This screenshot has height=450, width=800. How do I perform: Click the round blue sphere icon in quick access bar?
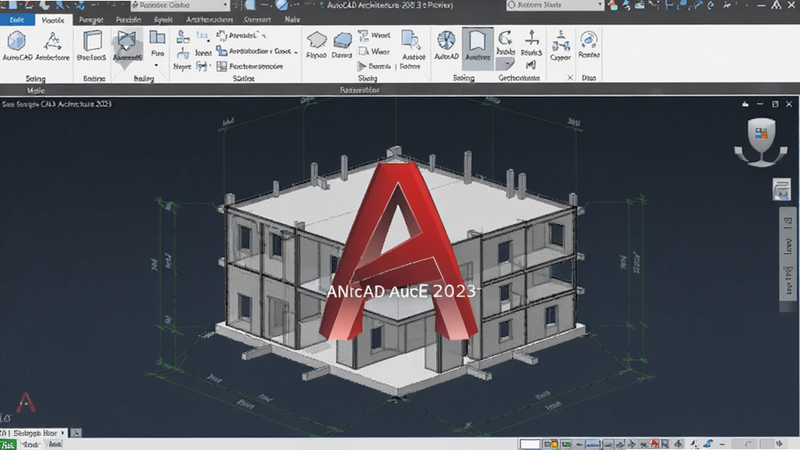tap(282, 5)
